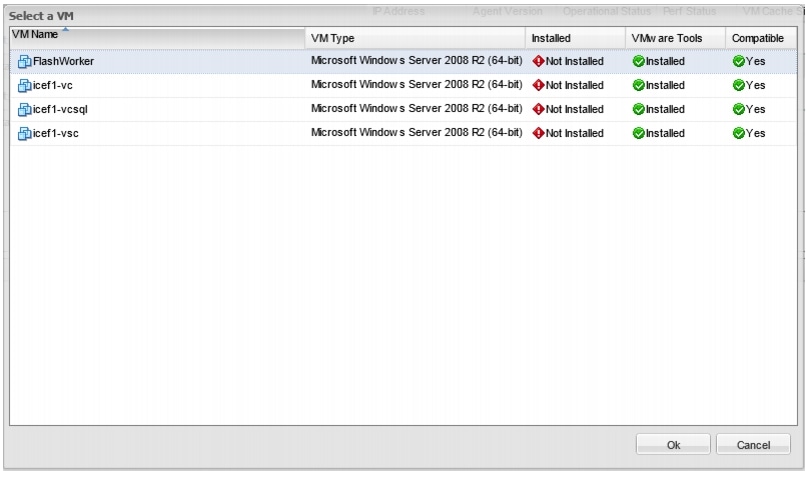Click 'Not Installed' text in icef1-vcsql row
The image size is (807, 493).
574,109
